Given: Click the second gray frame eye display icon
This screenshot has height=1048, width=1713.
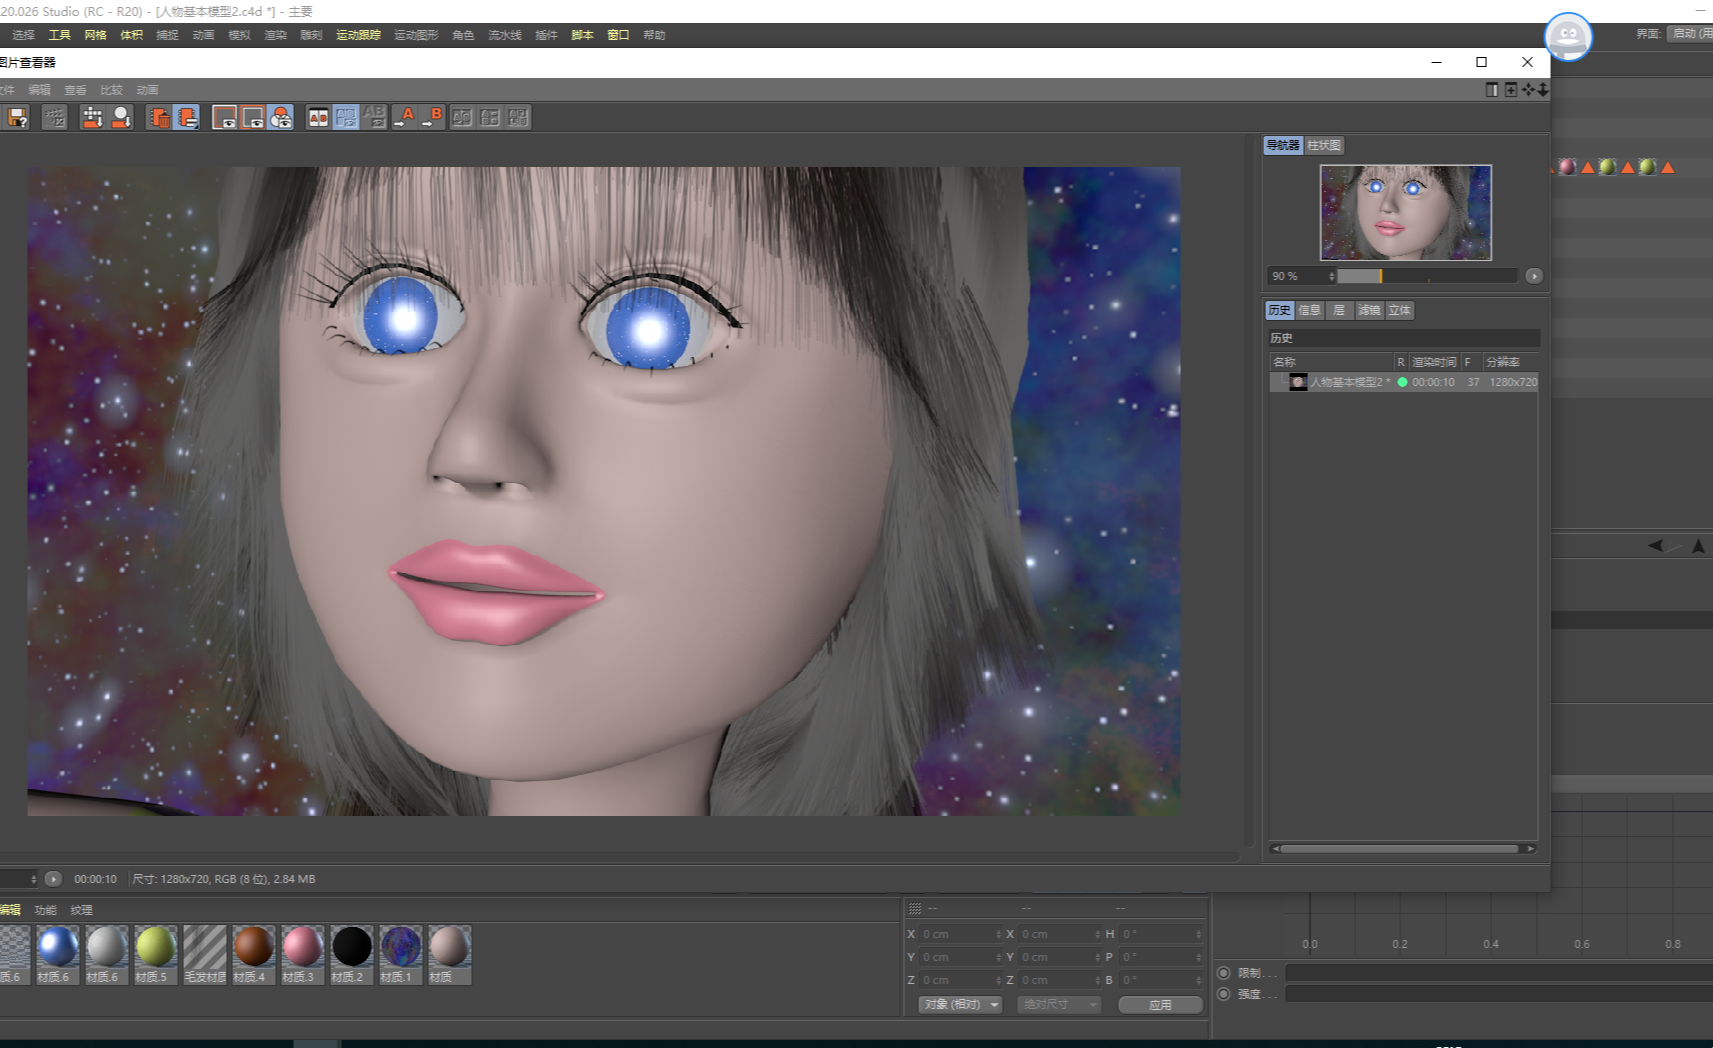Looking at the screenshot, I should coord(253,118).
